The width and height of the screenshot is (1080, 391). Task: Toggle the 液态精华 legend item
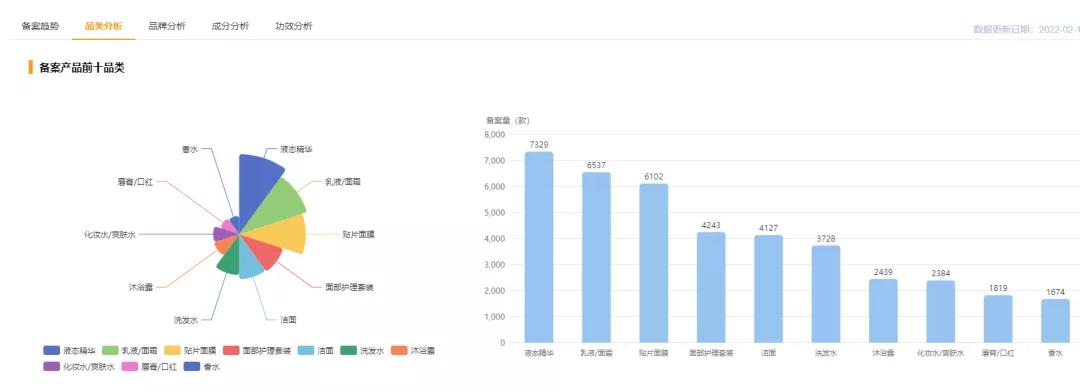pos(70,350)
